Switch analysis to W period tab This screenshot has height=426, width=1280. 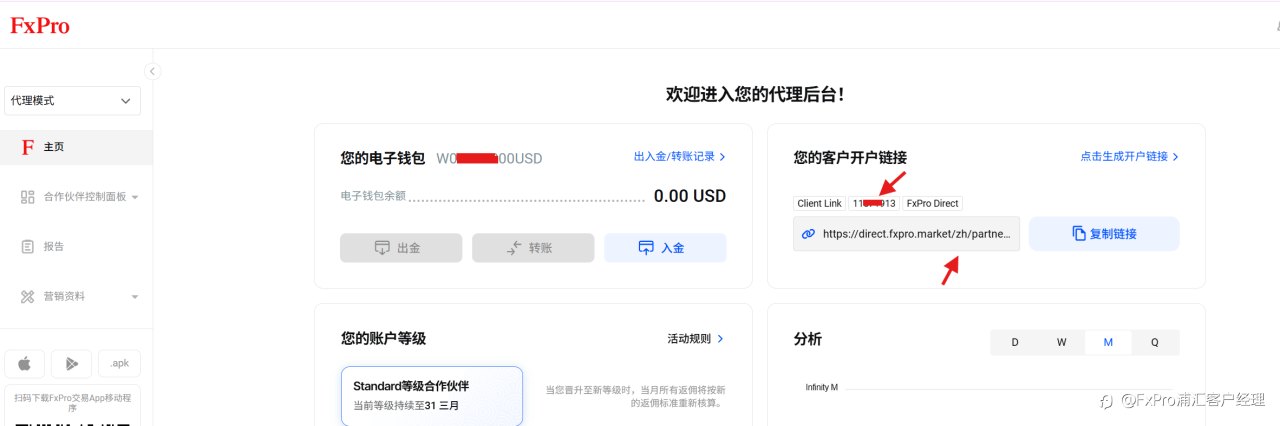pyautogui.click(x=1062, y=342)
